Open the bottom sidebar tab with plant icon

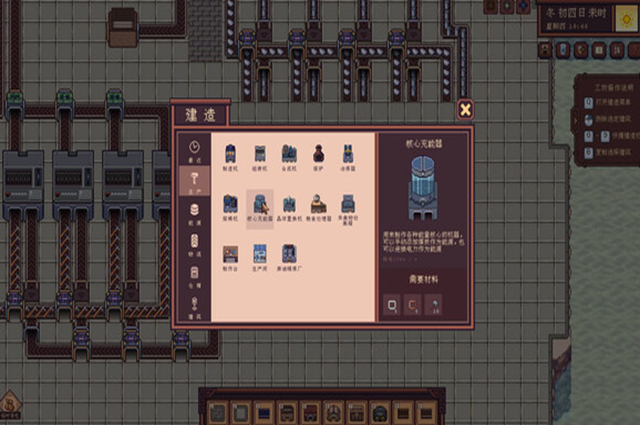[x=194, y=307]
